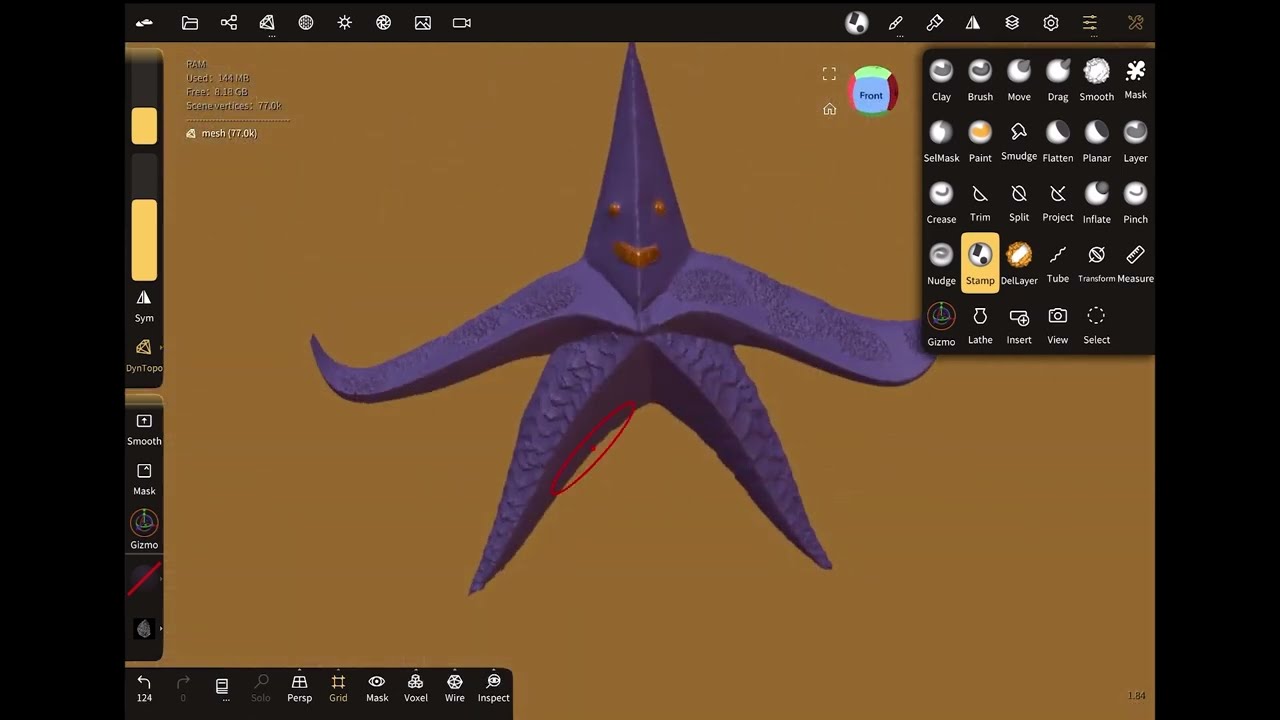
Task: Open the red stroke color swatch
Action: (144, 580)
